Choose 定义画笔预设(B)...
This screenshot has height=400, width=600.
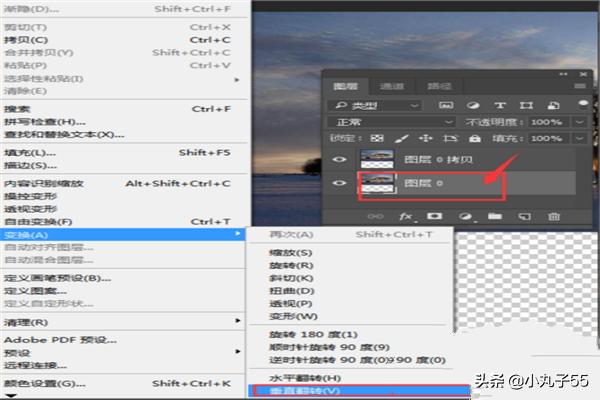point(122,278)
